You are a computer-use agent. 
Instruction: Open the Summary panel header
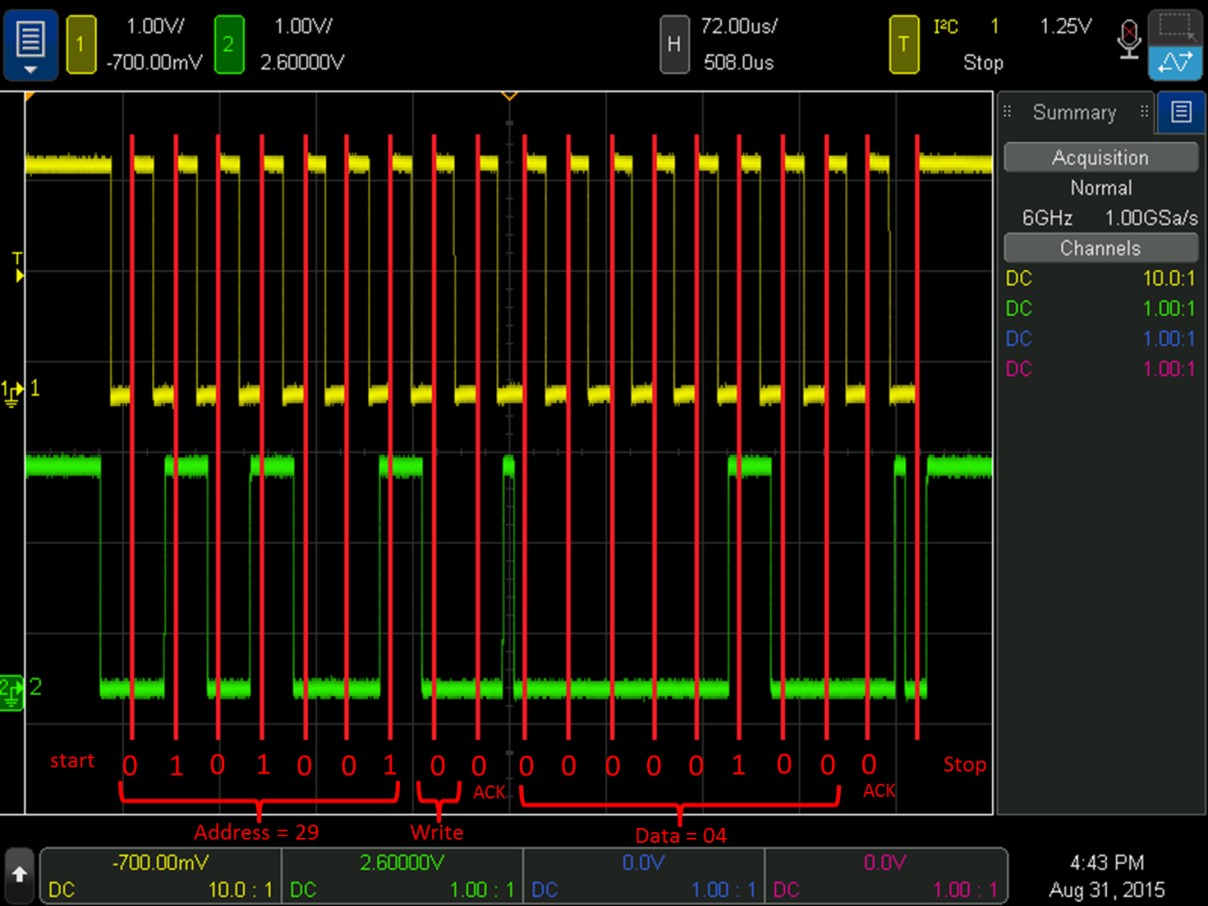click(1076, 112)
